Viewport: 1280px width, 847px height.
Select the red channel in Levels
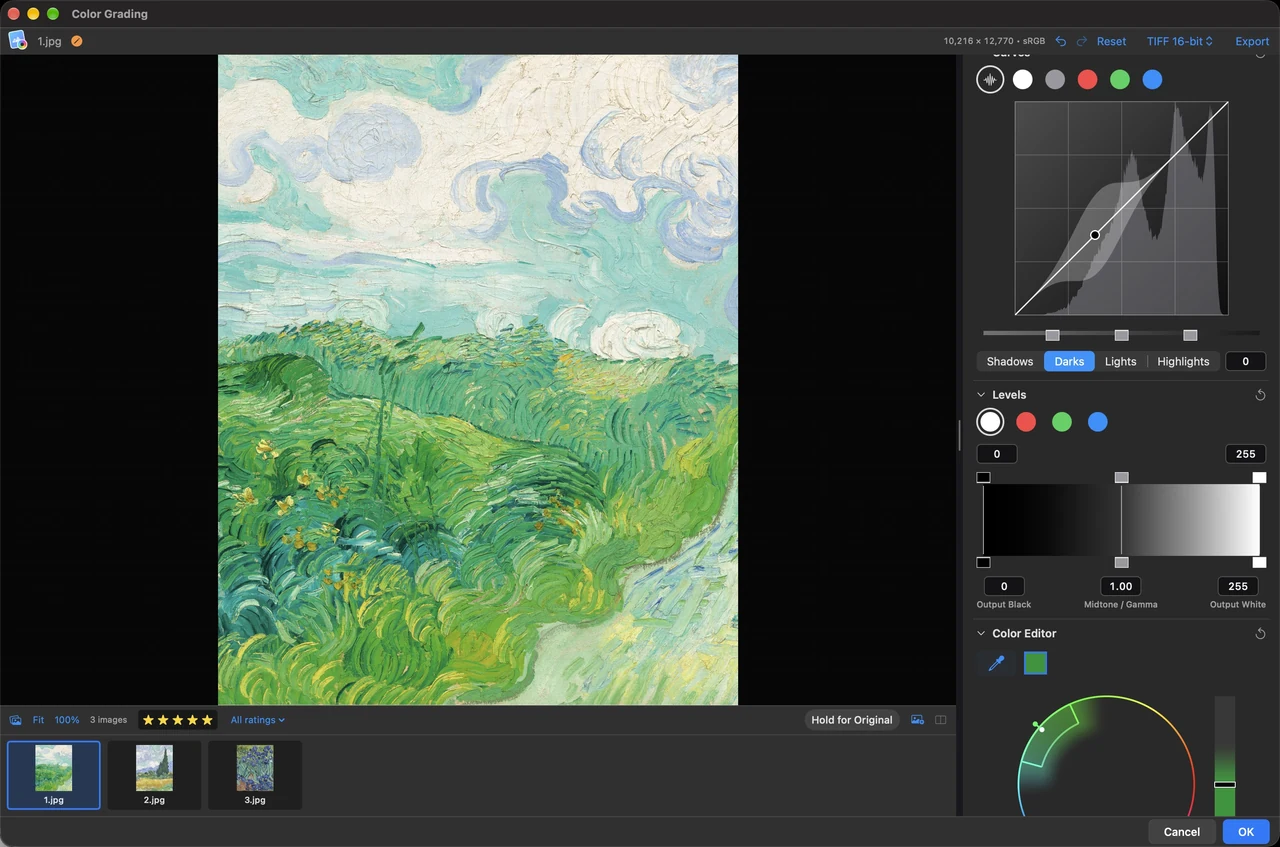(1026, 422)
